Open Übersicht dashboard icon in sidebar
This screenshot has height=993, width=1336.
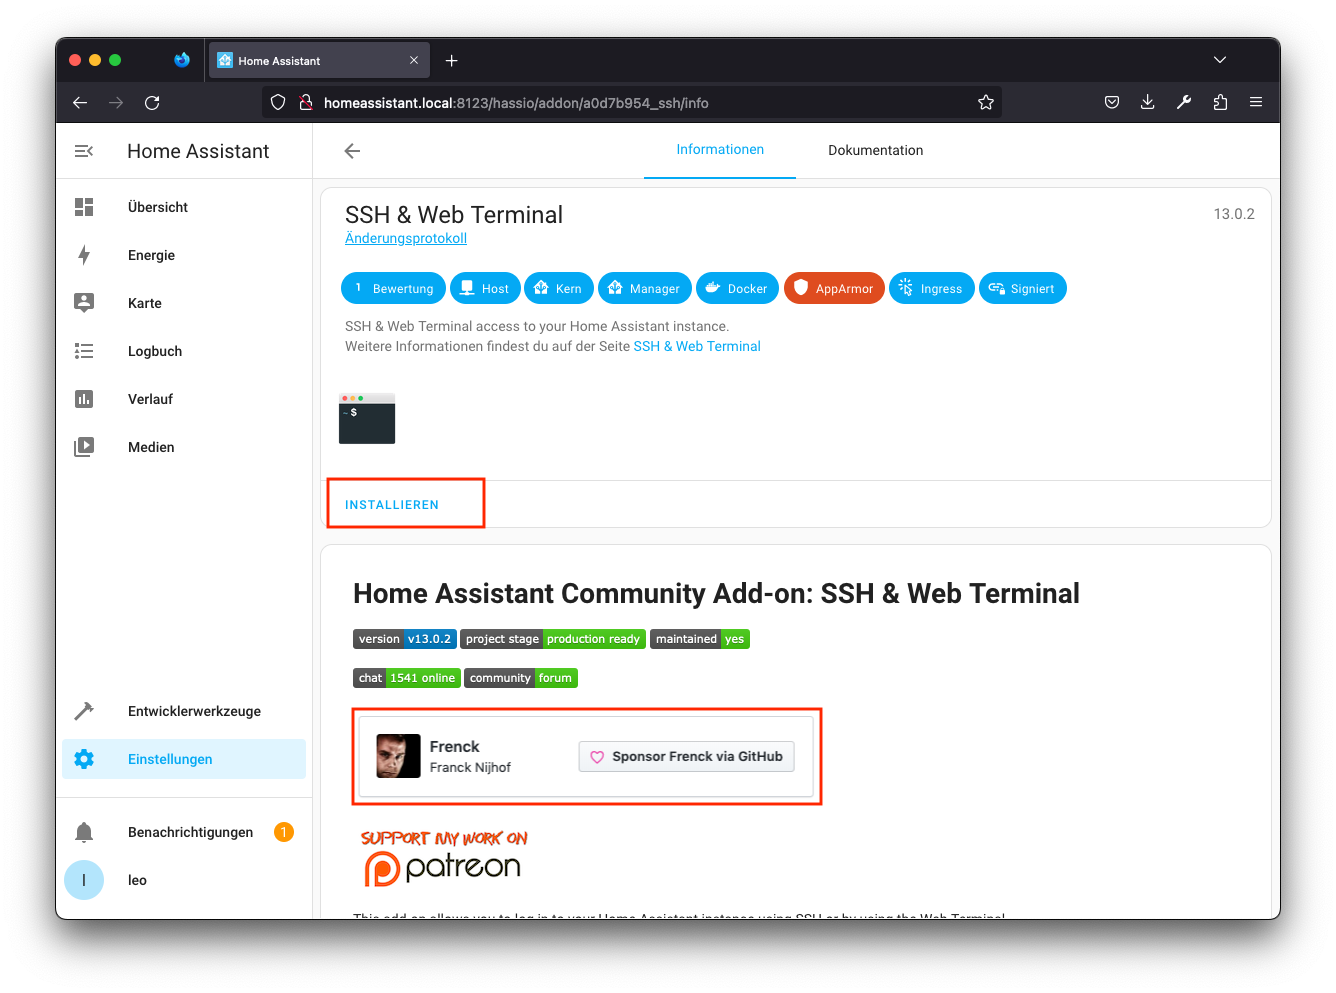pos(84,207)
